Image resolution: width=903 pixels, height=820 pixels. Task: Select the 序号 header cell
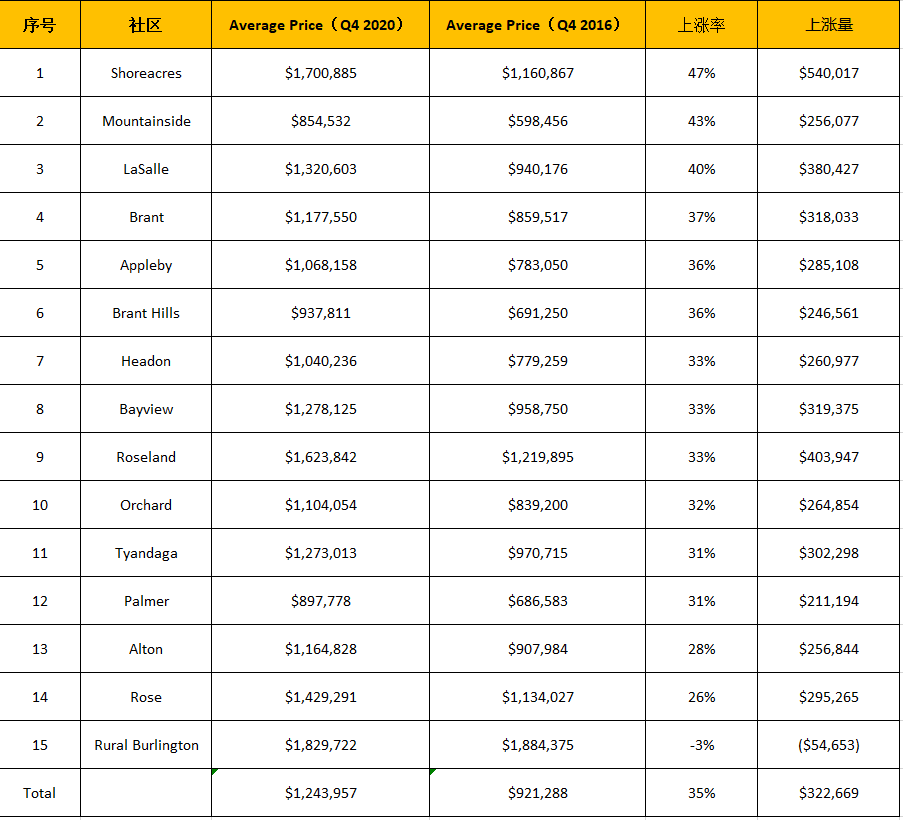click(40, 25)
